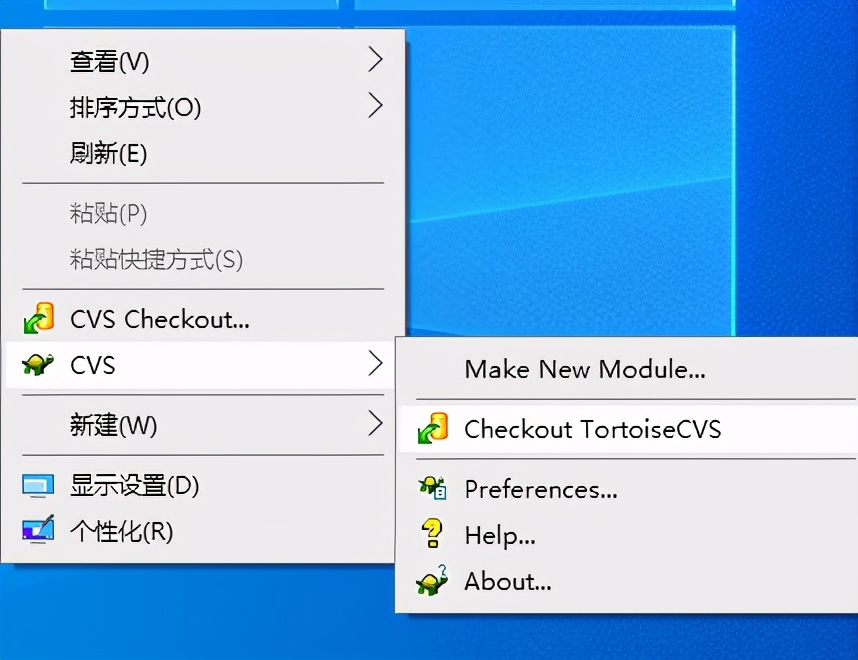Image resolution: width=858 pixels, height=660 pixels.
Task: Expand the 排序方式 submenu
Action: click(375, 107)
